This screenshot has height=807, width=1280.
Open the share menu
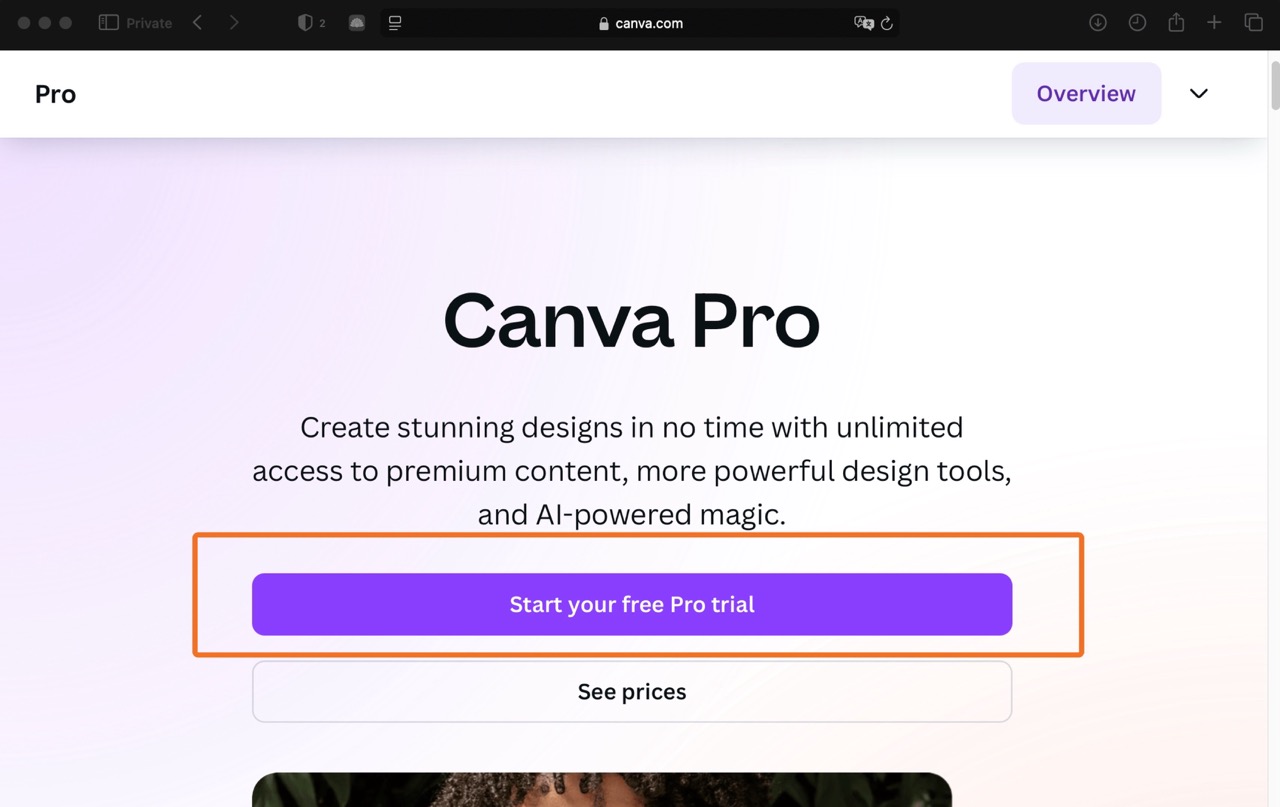tap(1176, 23)
